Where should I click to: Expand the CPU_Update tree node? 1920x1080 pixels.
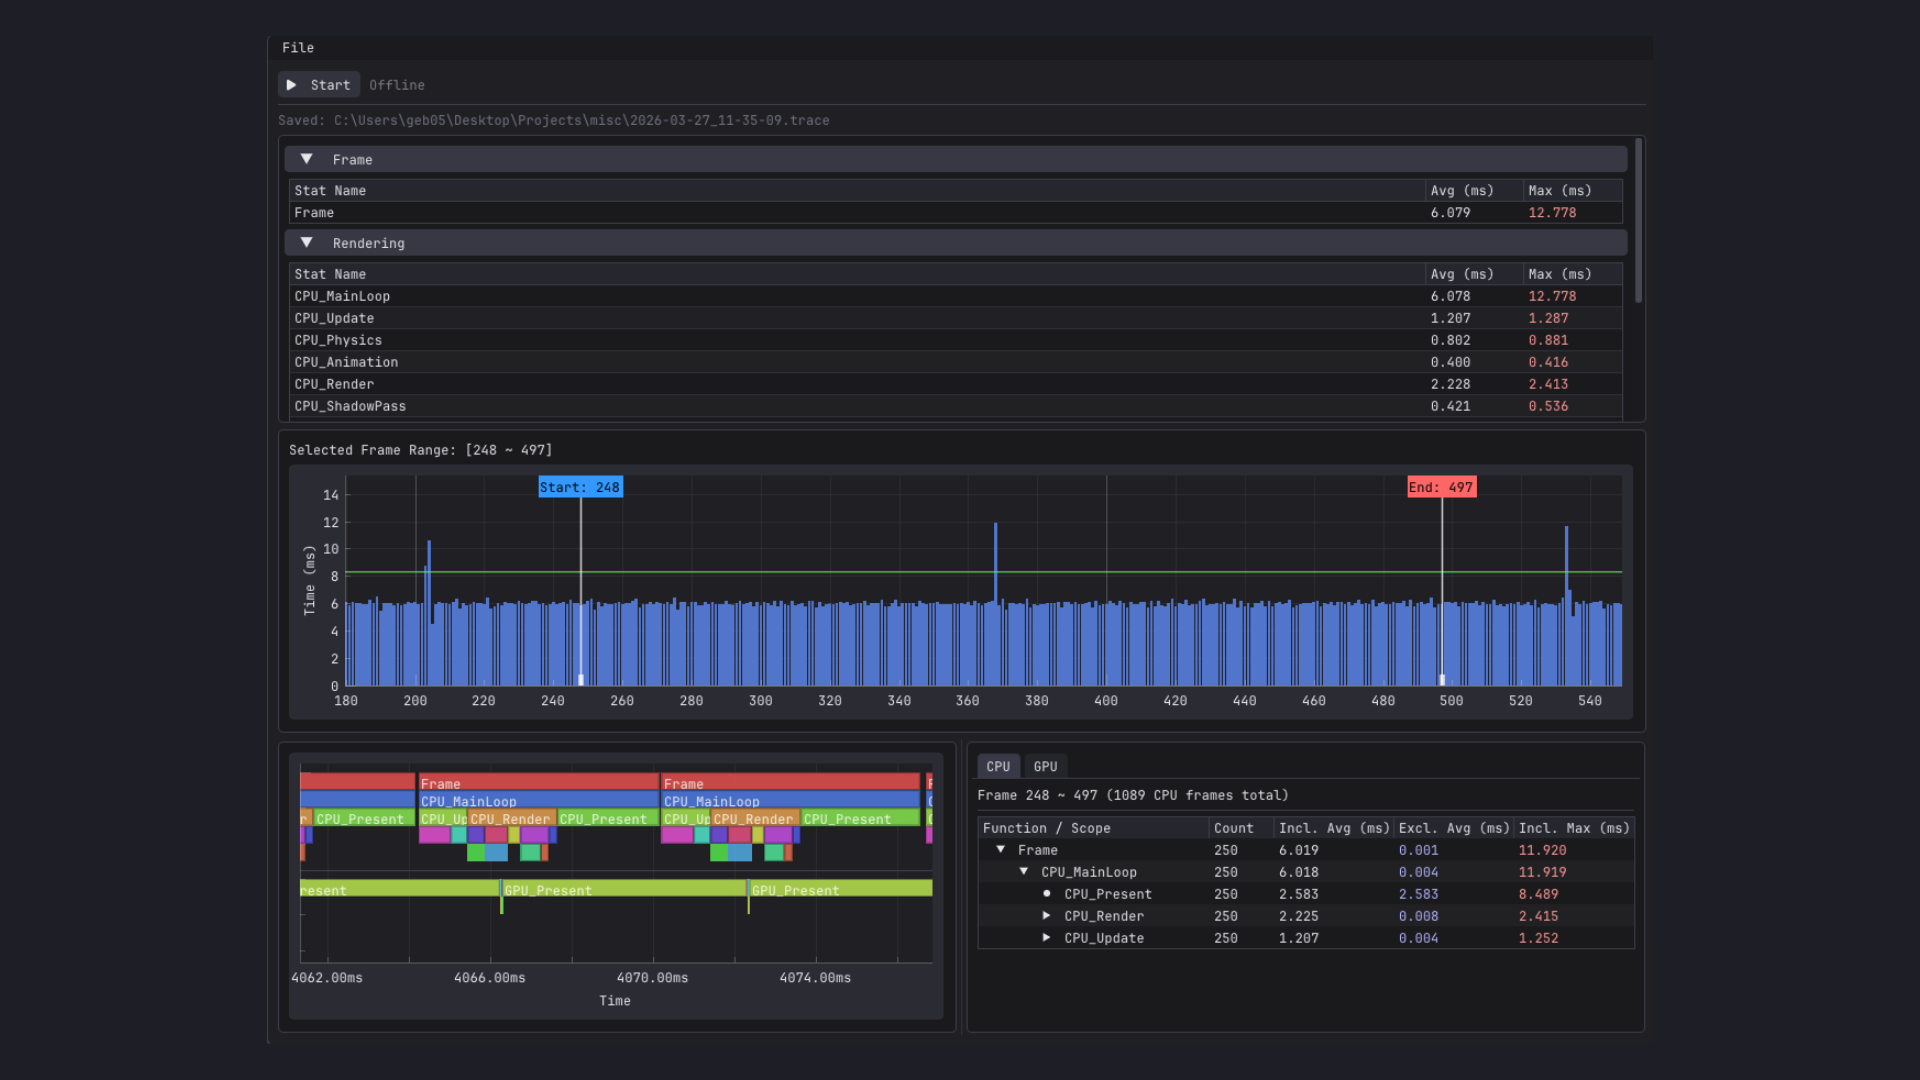click(x=1047, y=938)
